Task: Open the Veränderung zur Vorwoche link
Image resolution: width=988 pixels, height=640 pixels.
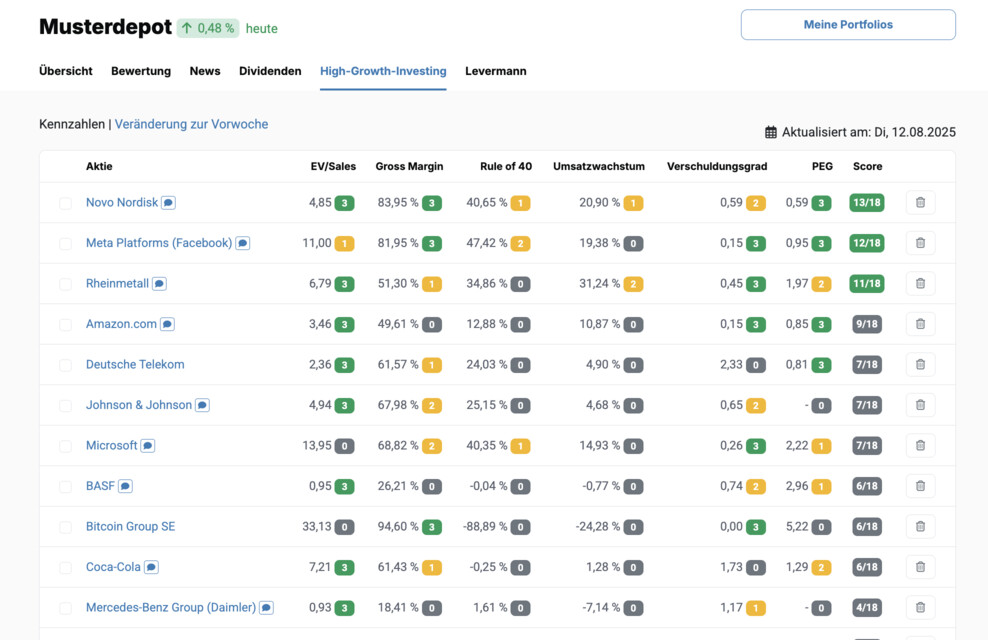Action: click(x=191, y=124)
